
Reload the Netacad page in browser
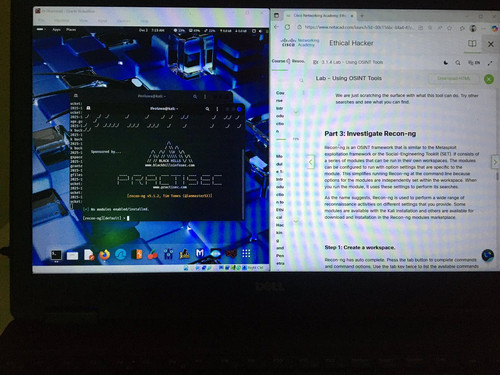click(287, 27)
